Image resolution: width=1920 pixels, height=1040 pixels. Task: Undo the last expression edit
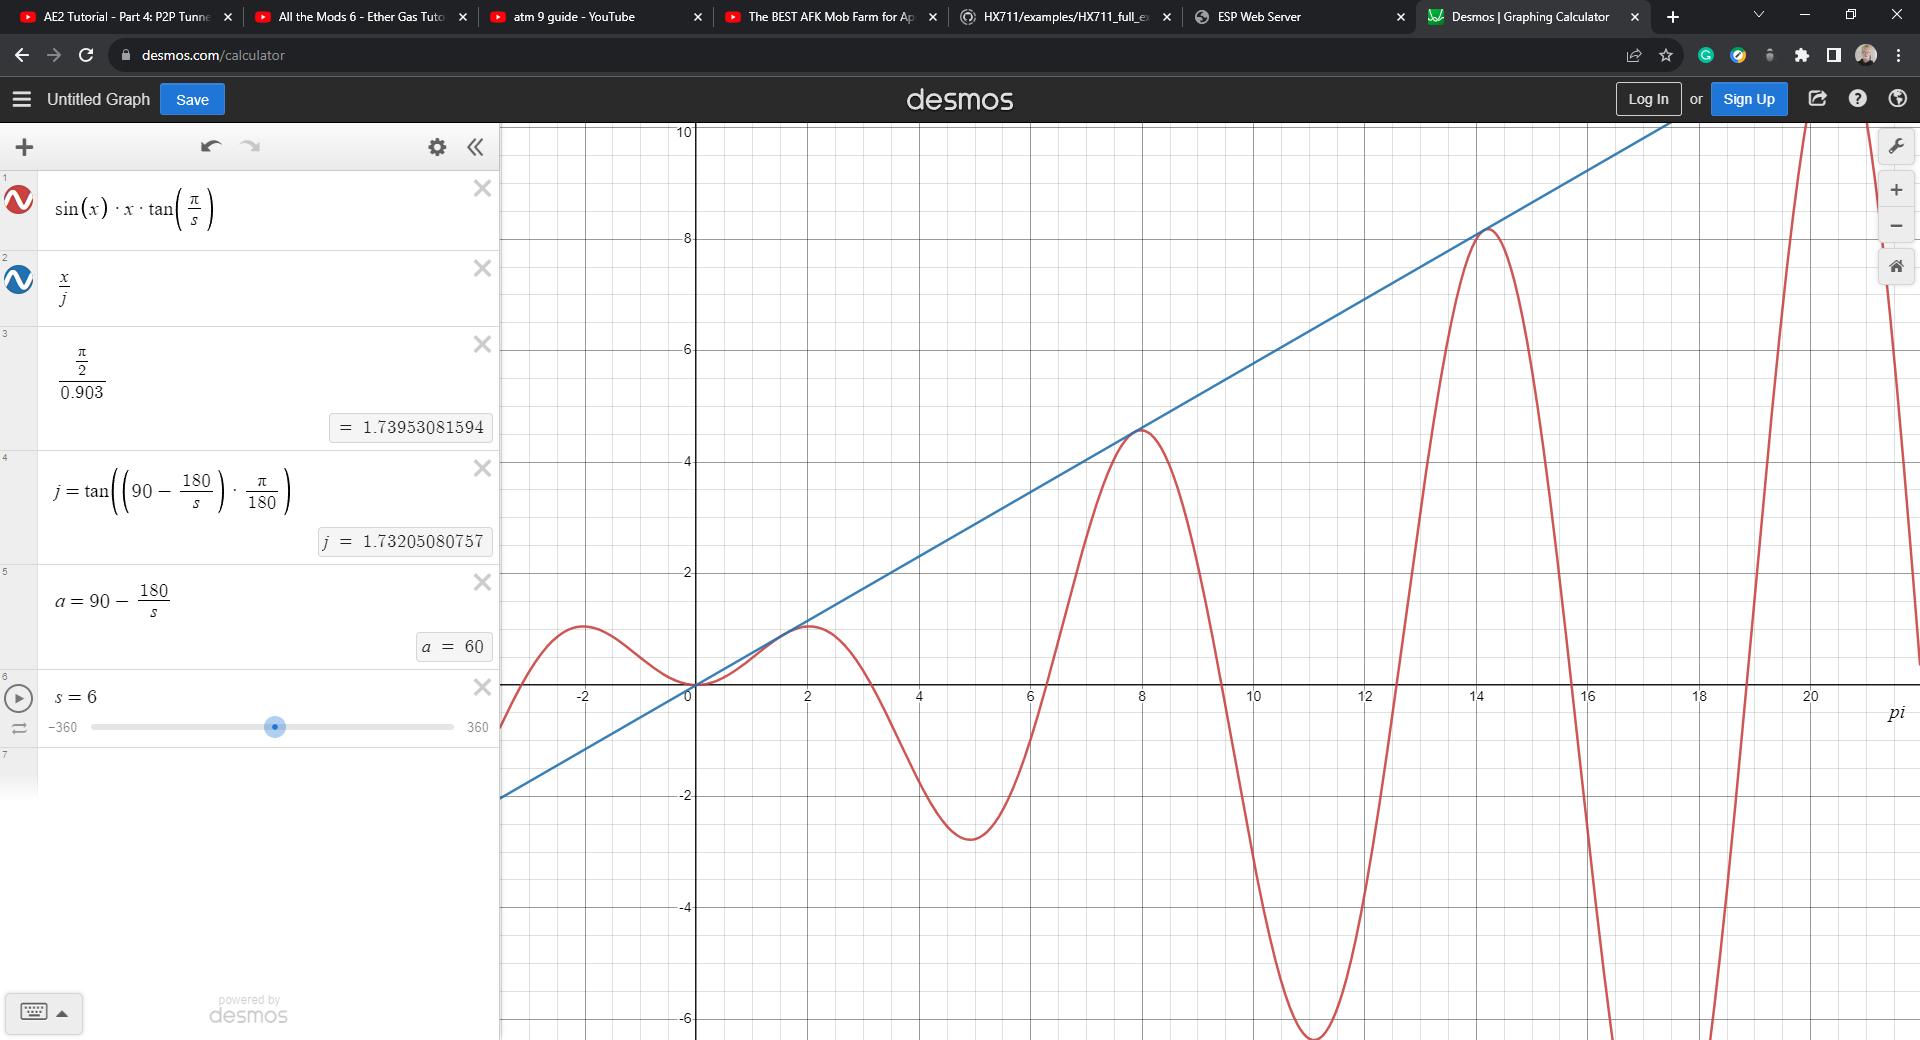coord(210,147)
